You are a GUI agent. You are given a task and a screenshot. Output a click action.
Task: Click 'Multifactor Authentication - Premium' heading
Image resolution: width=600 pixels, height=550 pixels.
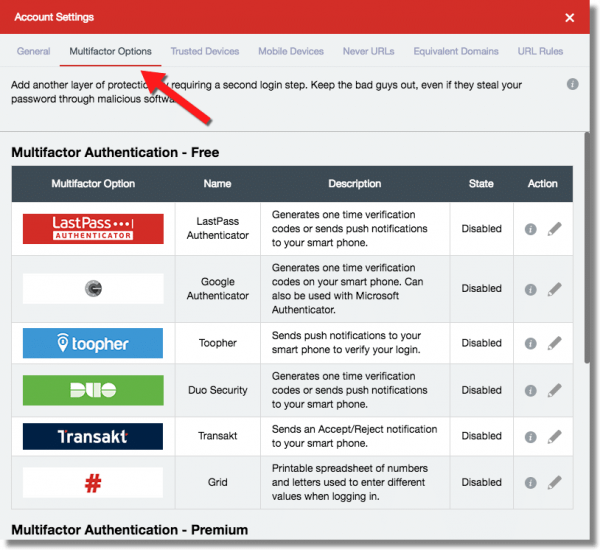130,530
